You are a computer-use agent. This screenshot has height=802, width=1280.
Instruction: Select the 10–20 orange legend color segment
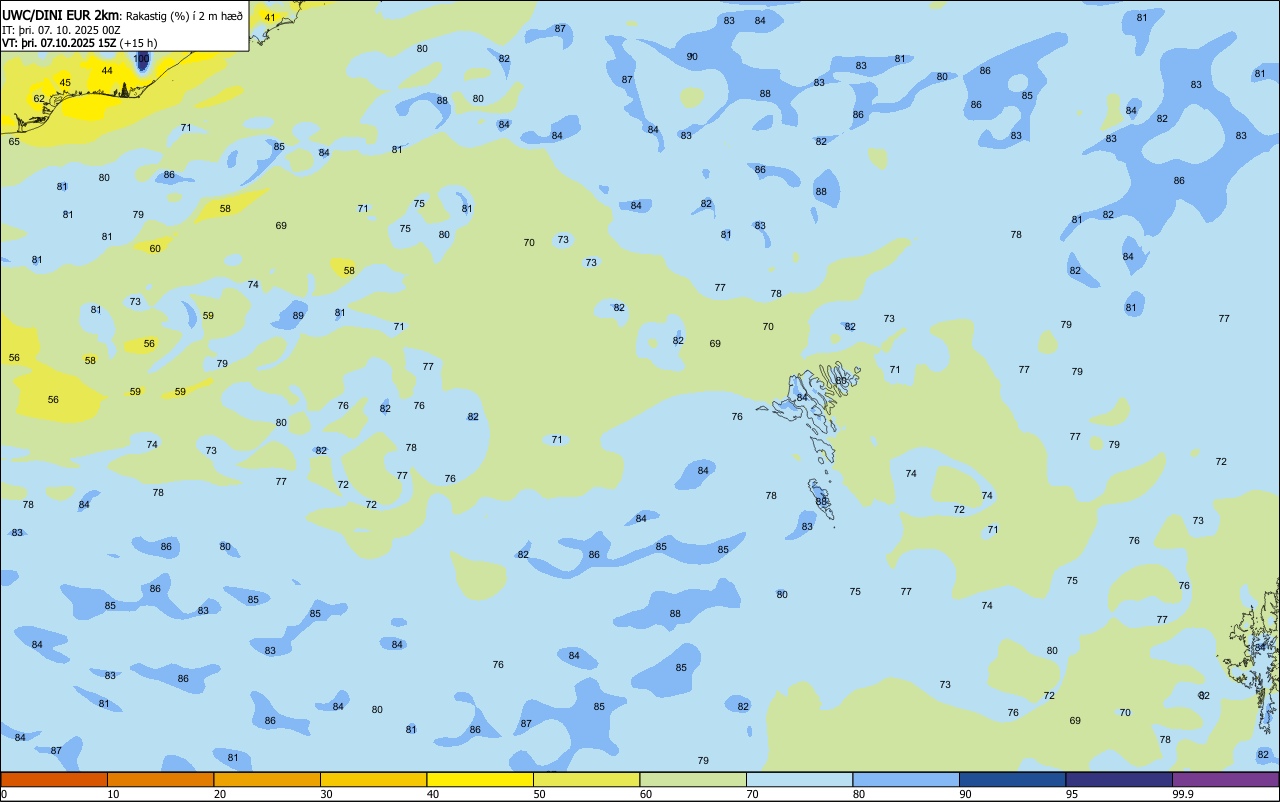point(160,779)
